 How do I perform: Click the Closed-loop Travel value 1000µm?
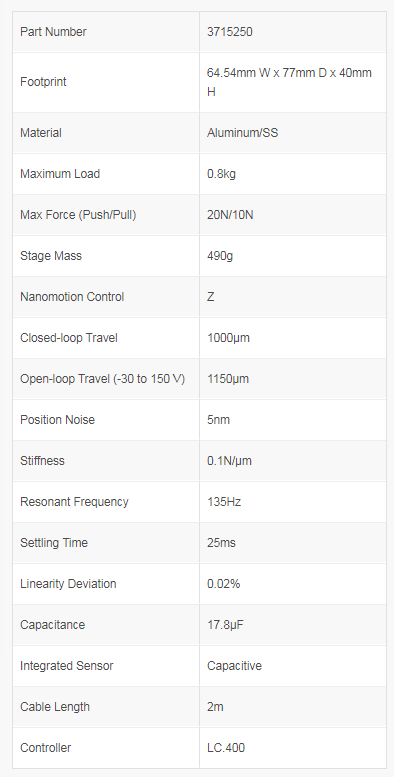point(228,338)
